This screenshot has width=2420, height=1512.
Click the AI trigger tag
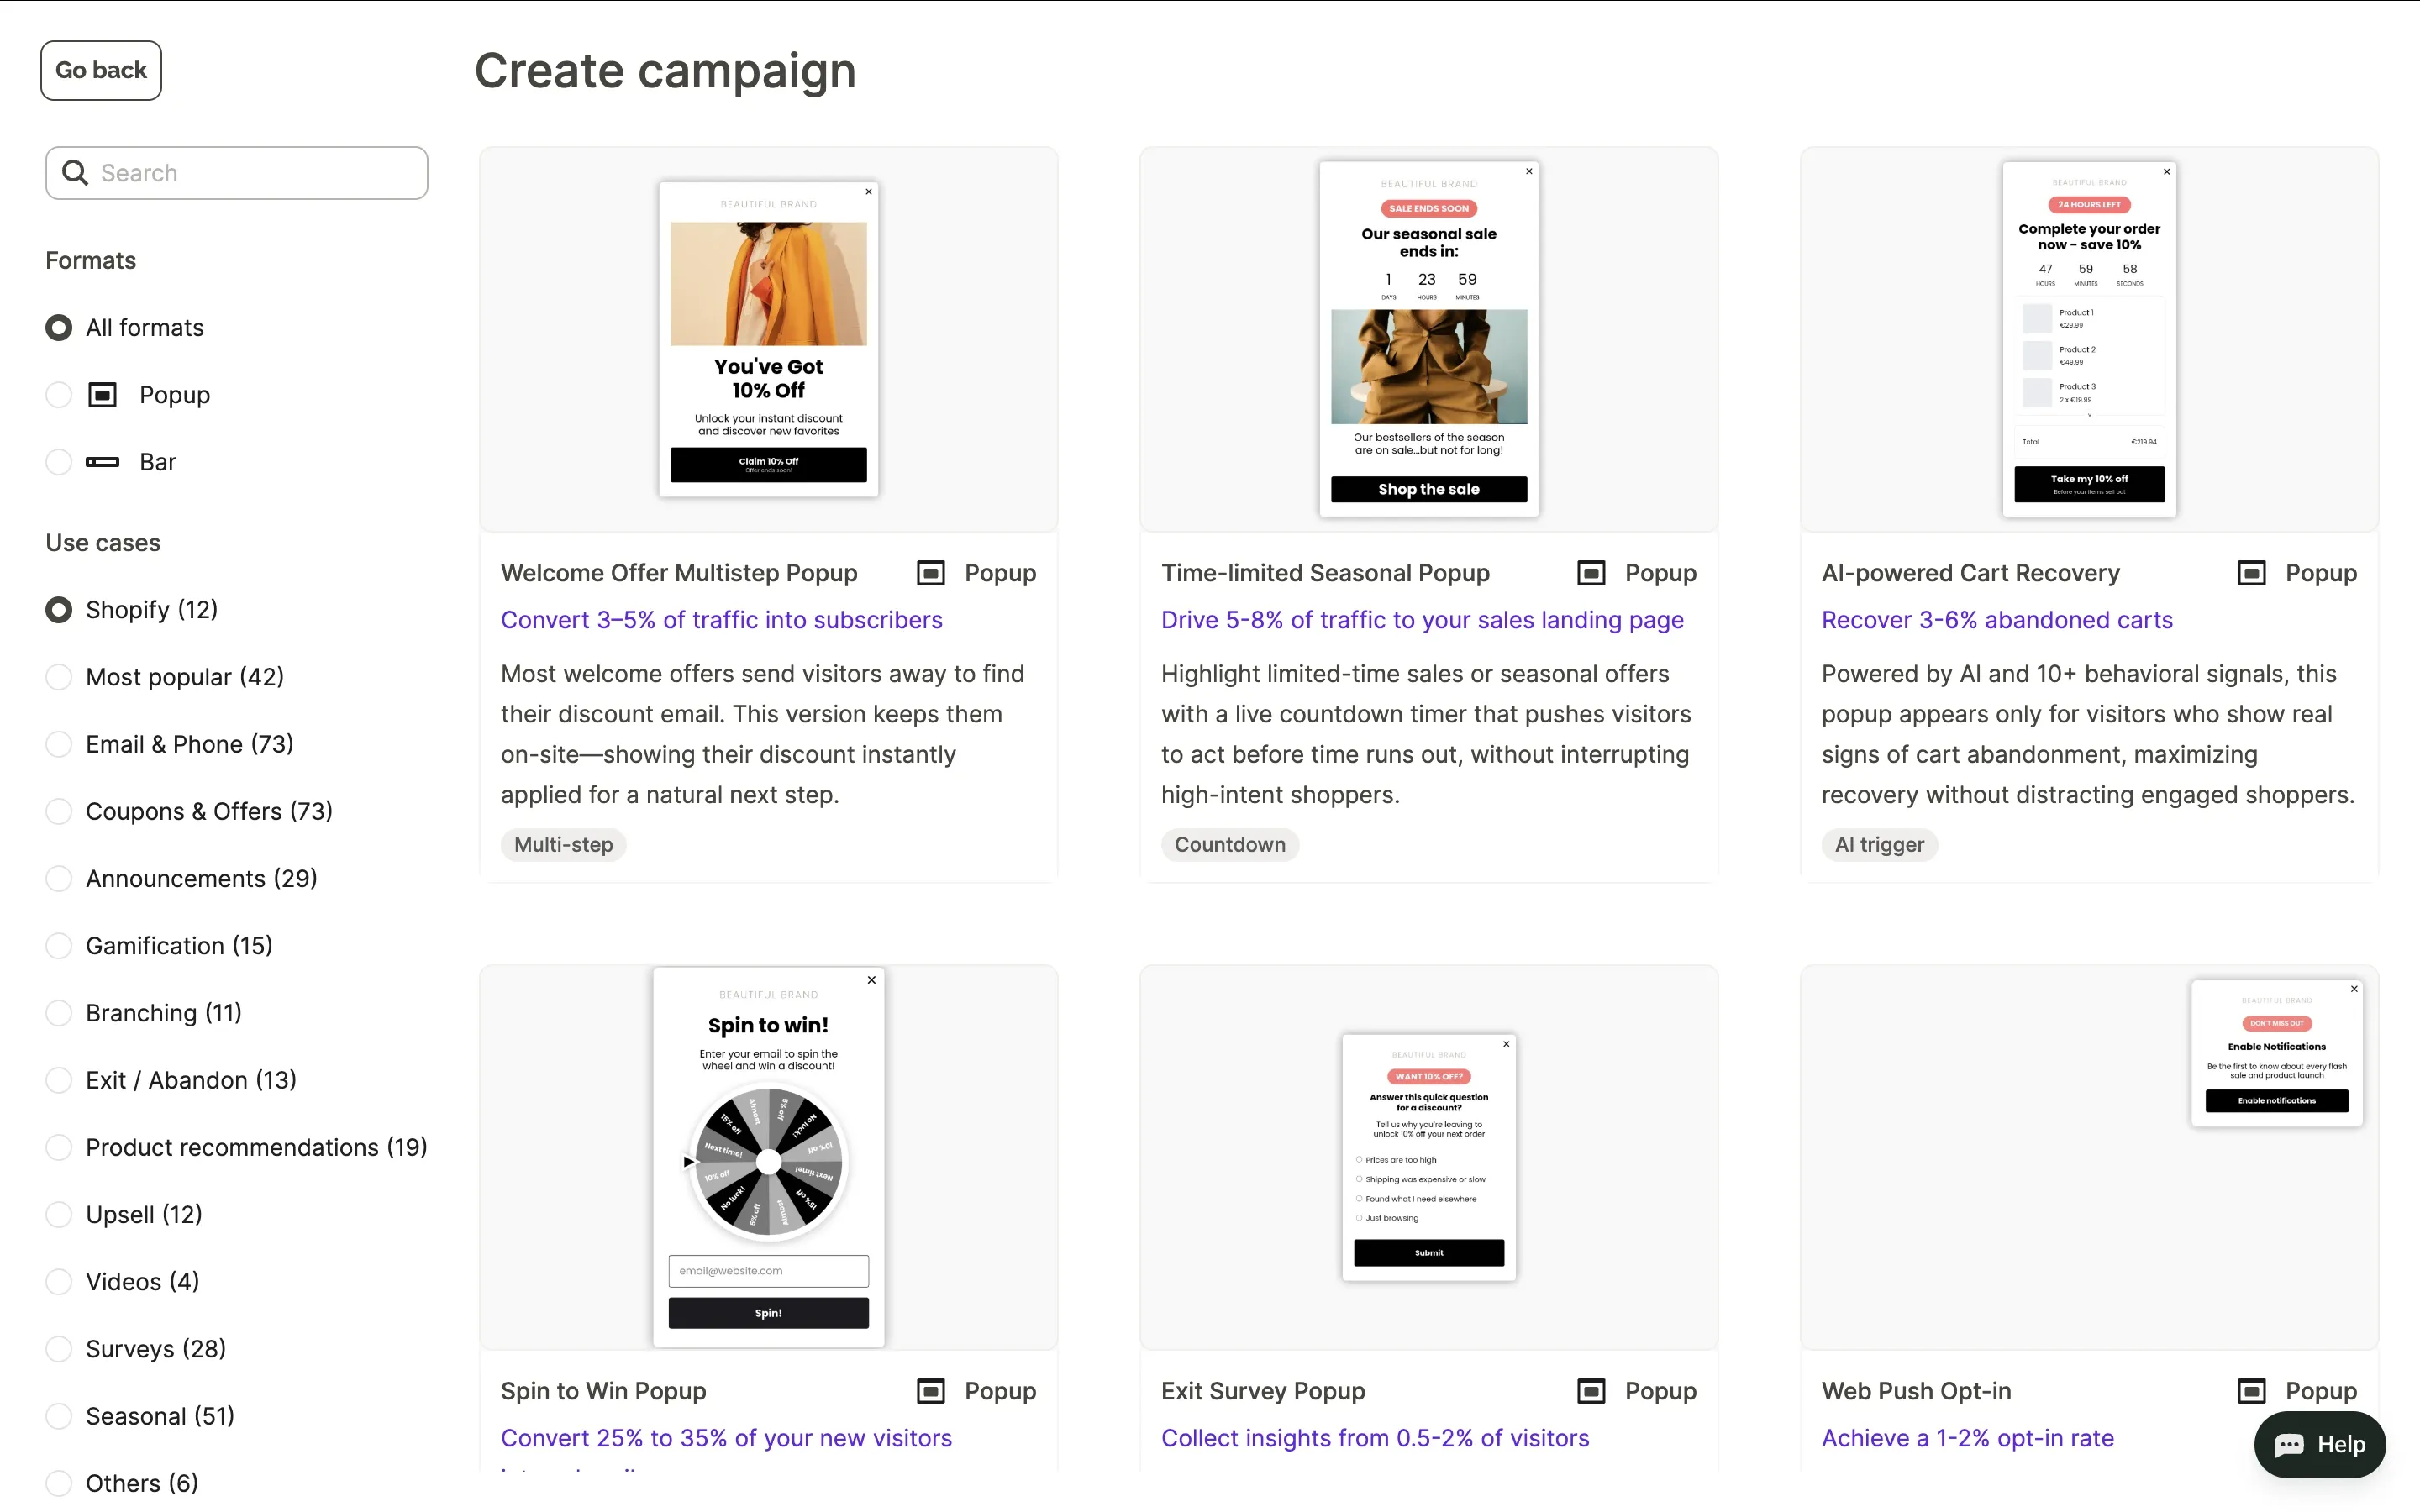(1879, 845)
